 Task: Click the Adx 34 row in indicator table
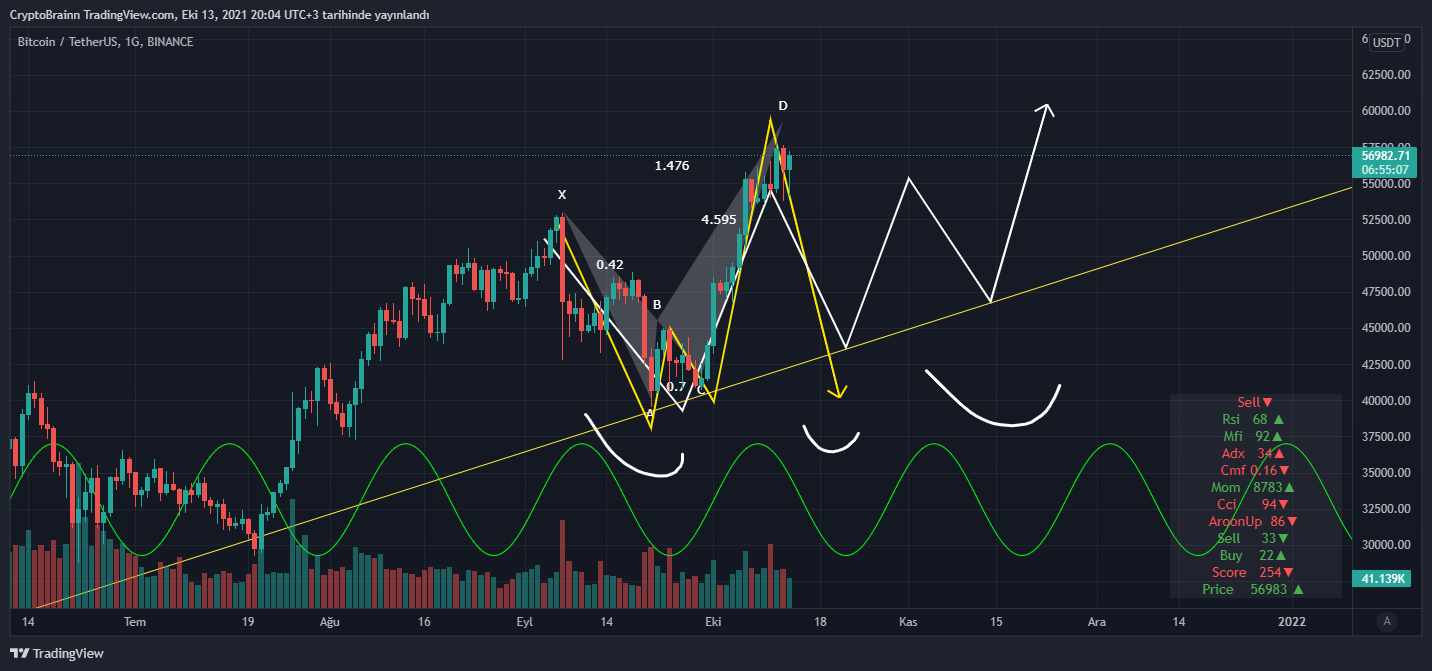point(1253,453)
